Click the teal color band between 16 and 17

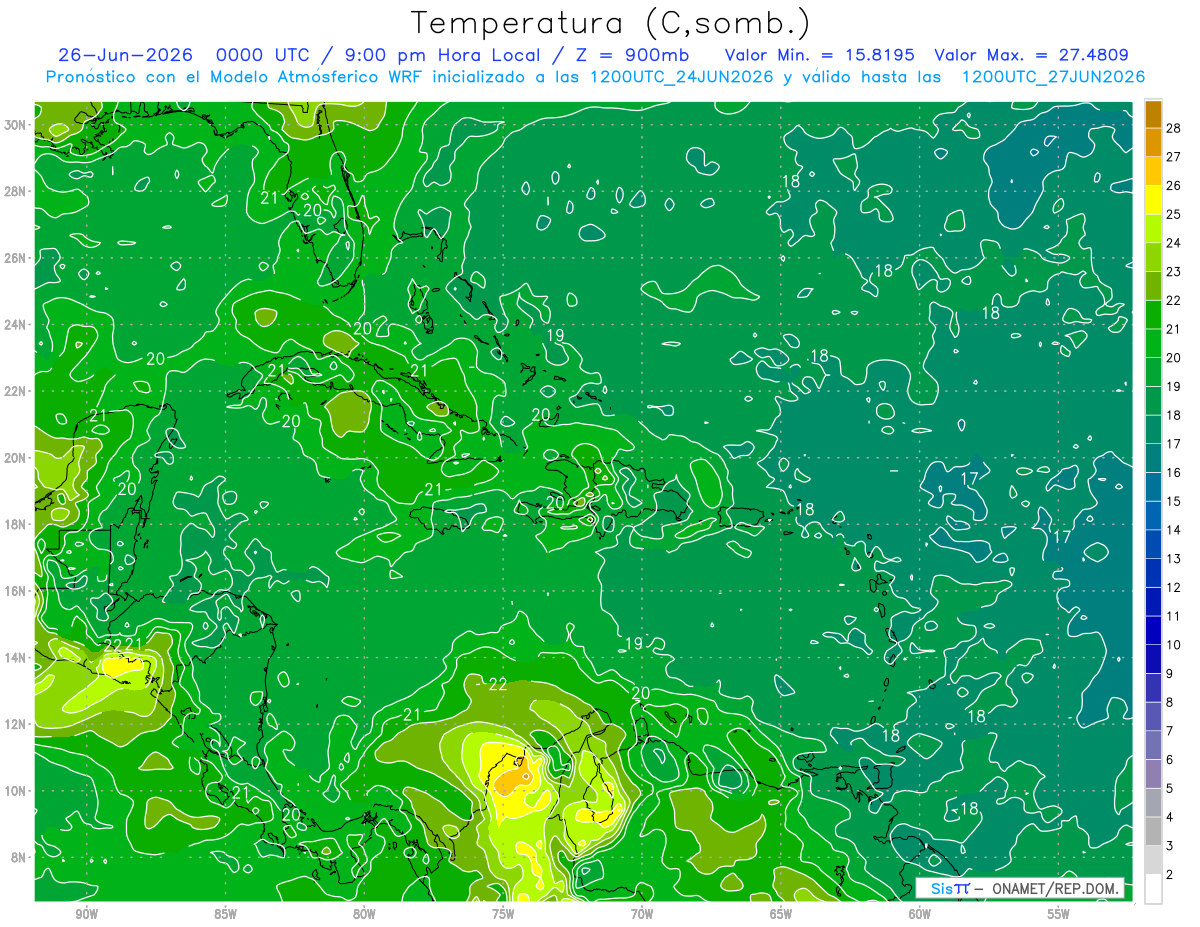1153,459
